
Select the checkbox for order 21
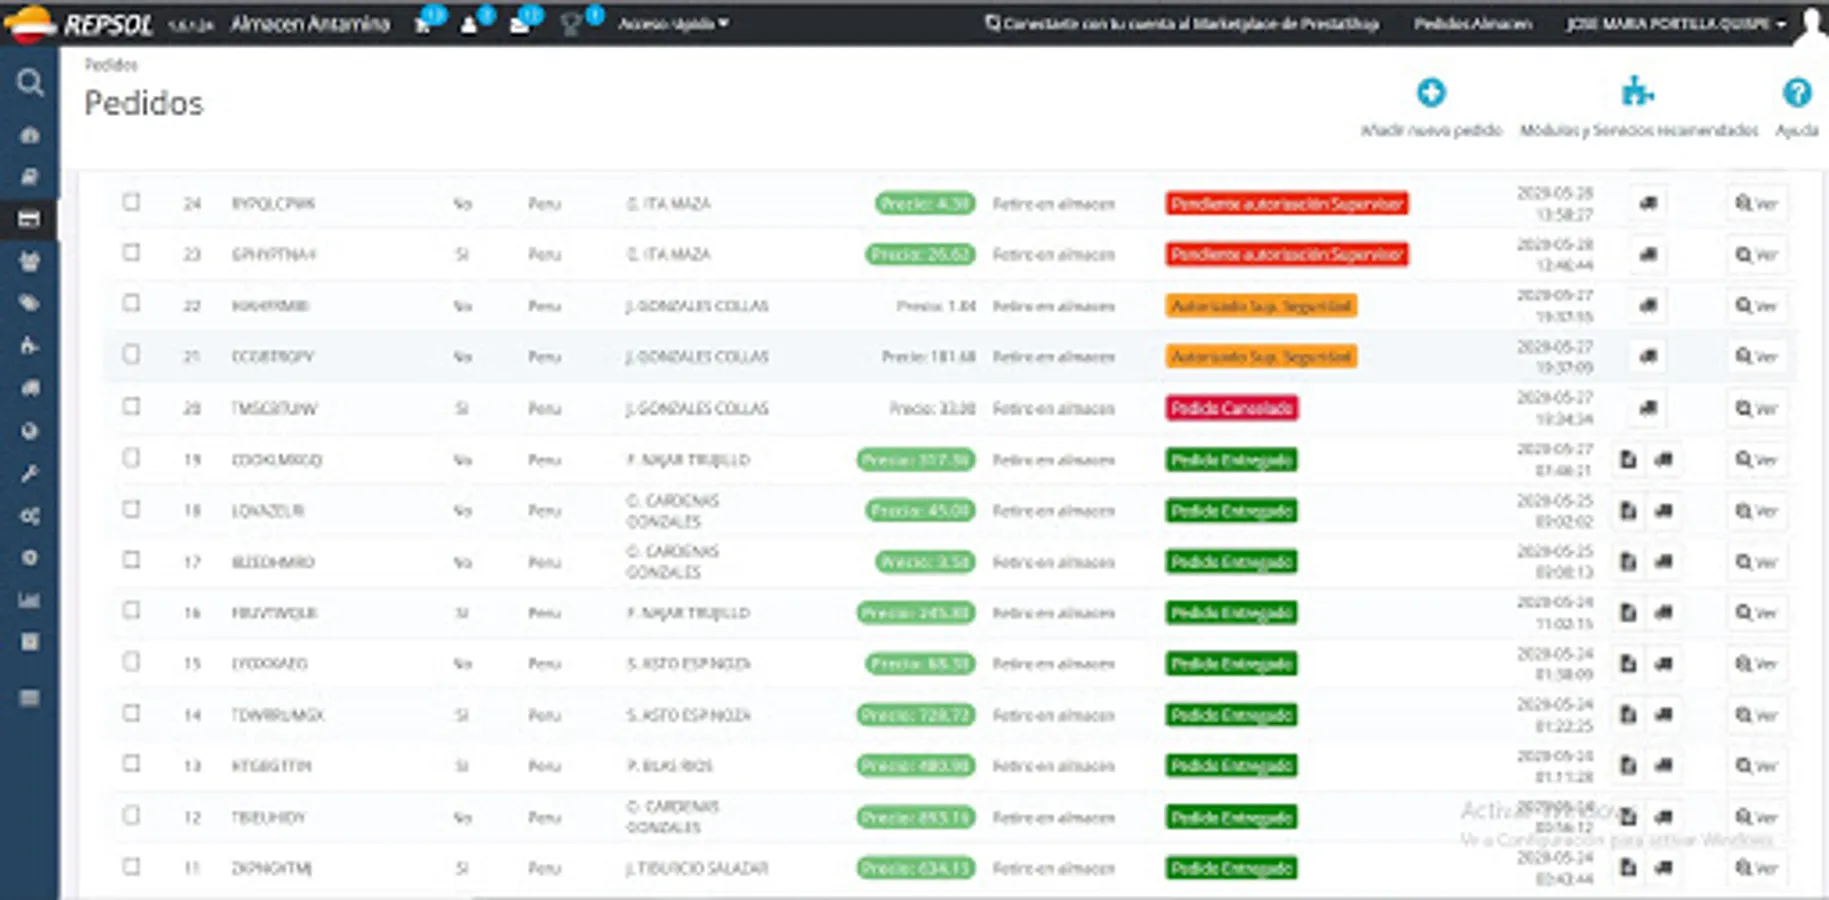[x=131, y=355]
